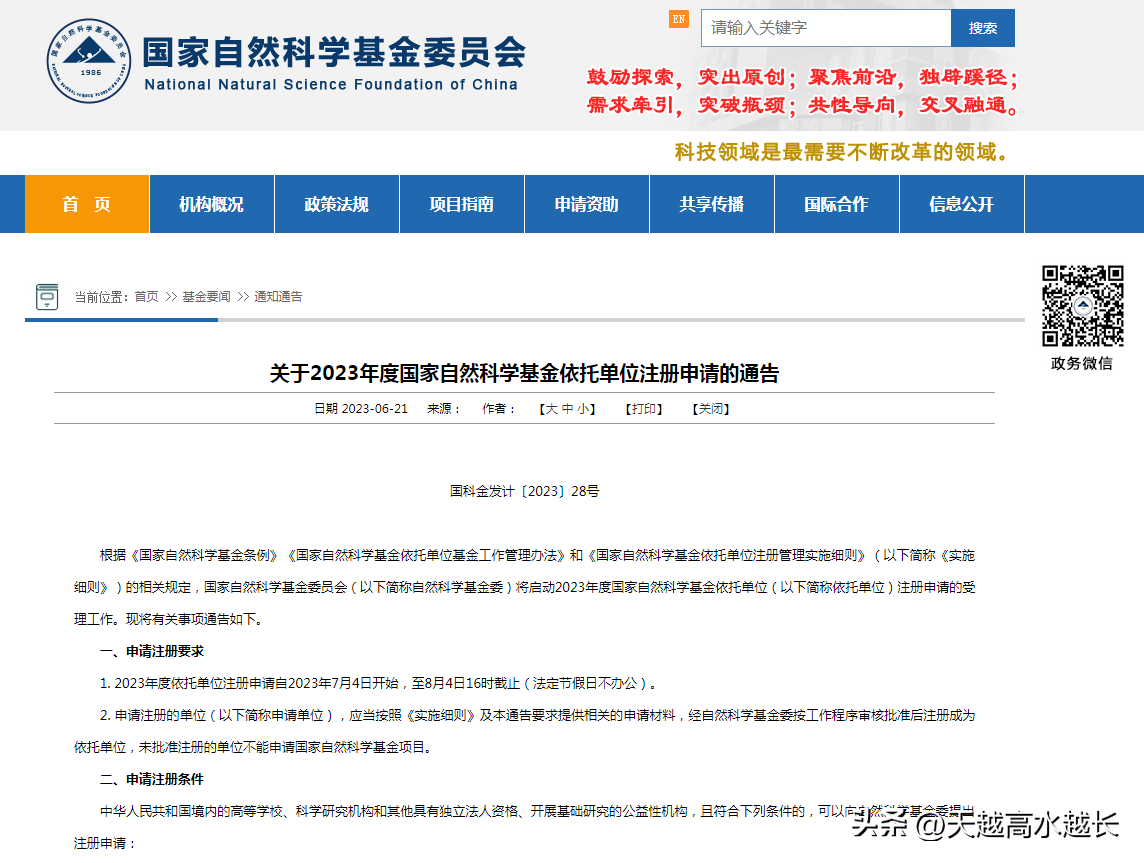Click the 首页 breadcrumb link
1144x863 pixels.
(147, 296)
